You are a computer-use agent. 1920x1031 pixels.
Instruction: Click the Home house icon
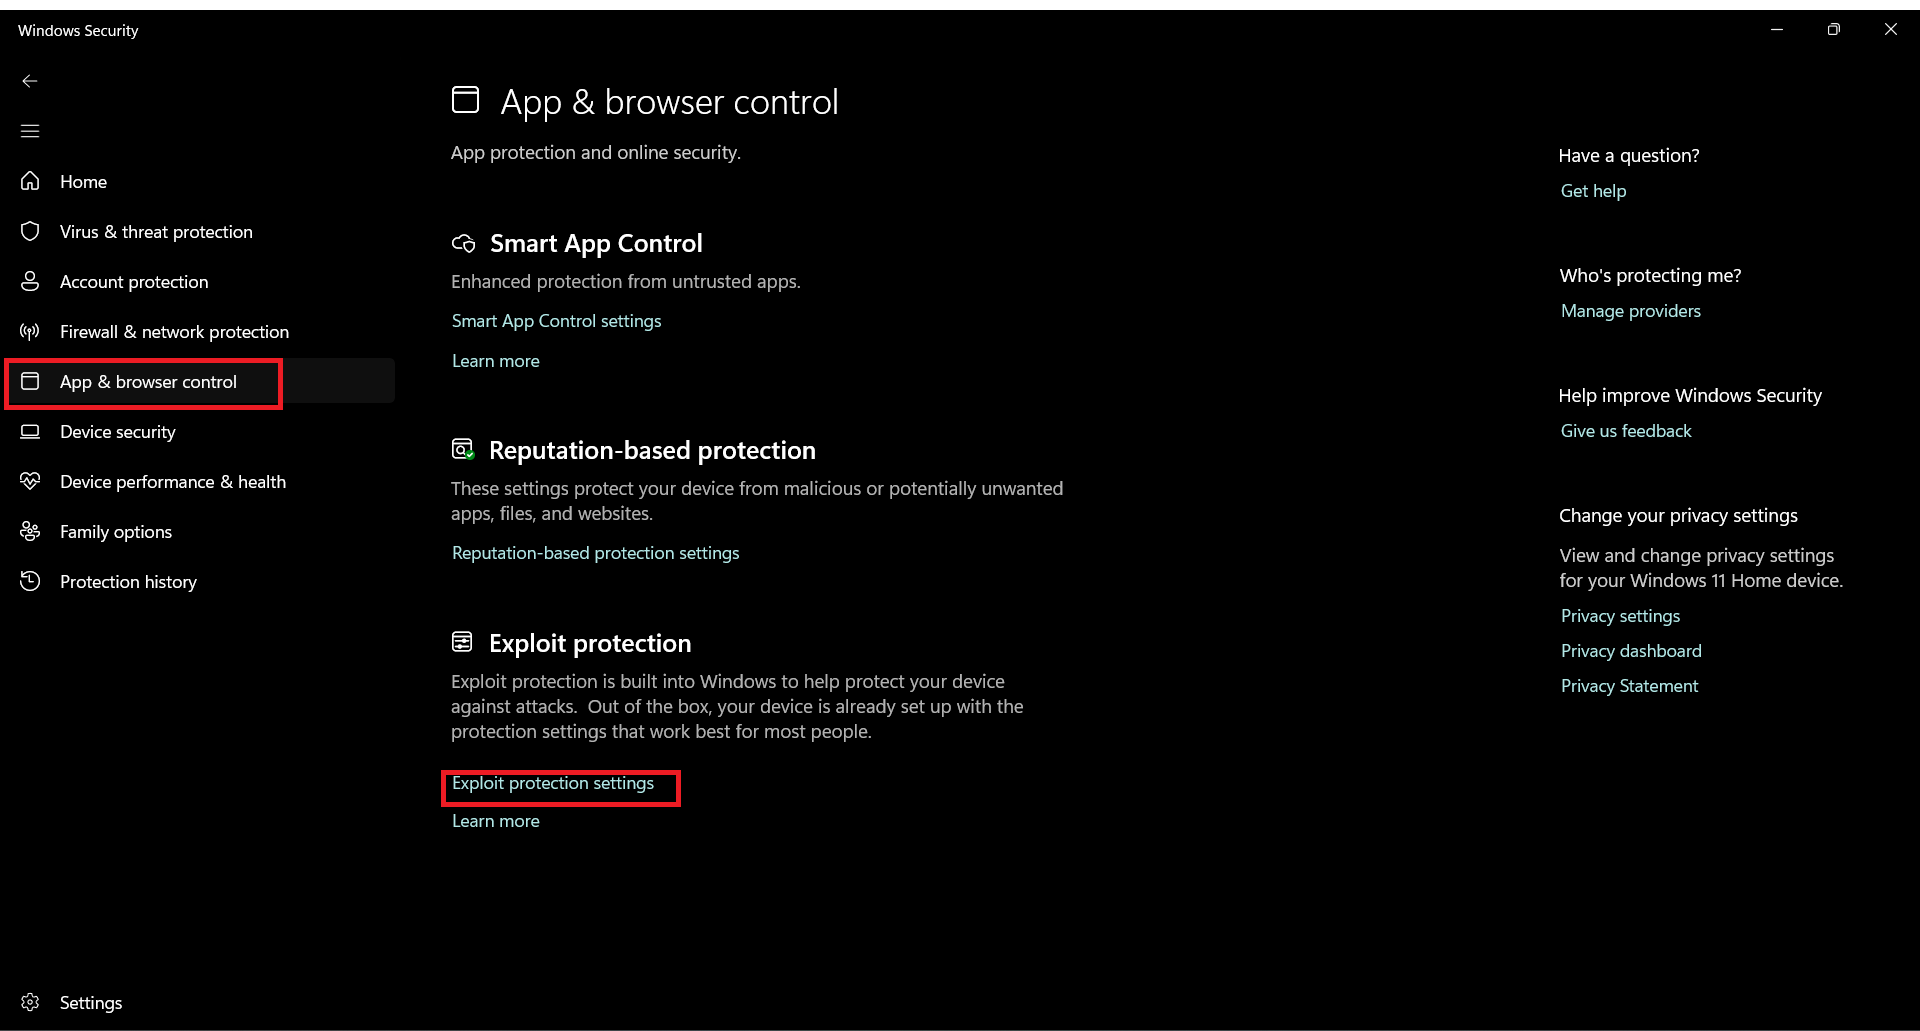click(x=30, y=181)
